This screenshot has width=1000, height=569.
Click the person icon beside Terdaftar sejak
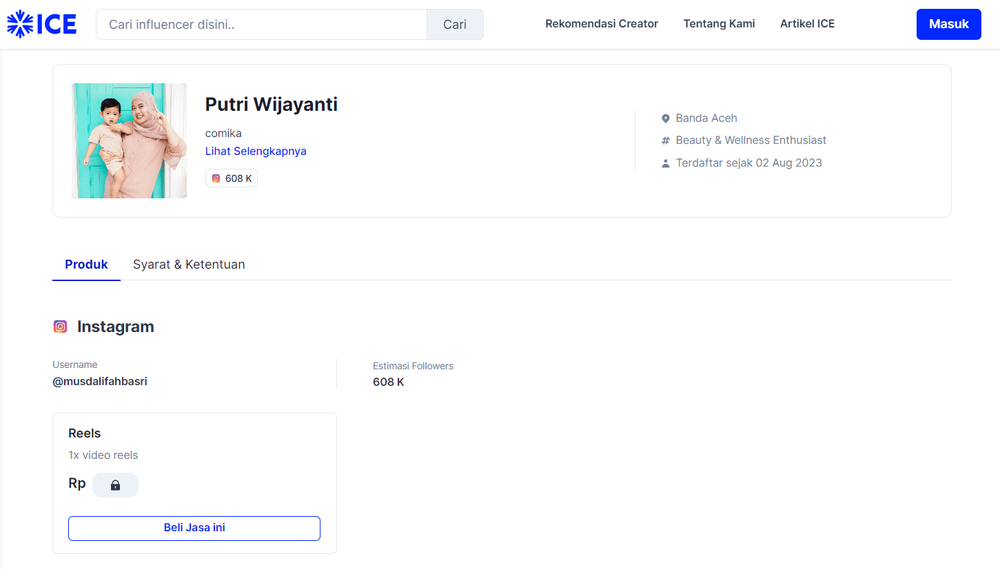click(x=665, y=163)
